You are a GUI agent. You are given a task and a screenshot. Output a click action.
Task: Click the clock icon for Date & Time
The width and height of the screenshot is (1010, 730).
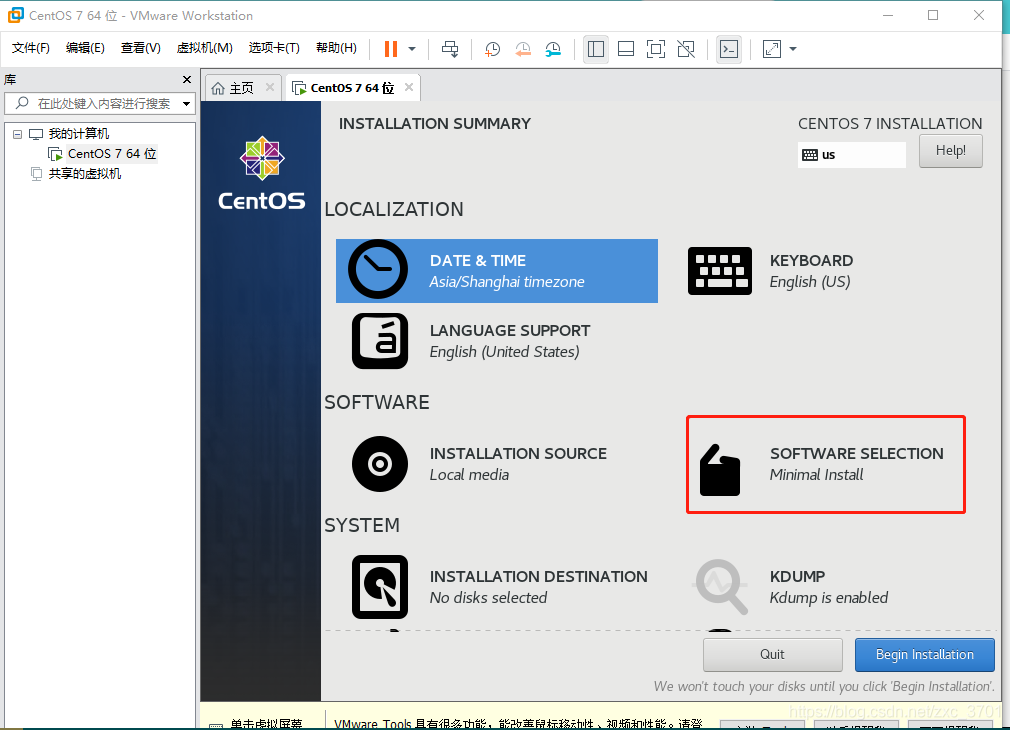point(378,269)
